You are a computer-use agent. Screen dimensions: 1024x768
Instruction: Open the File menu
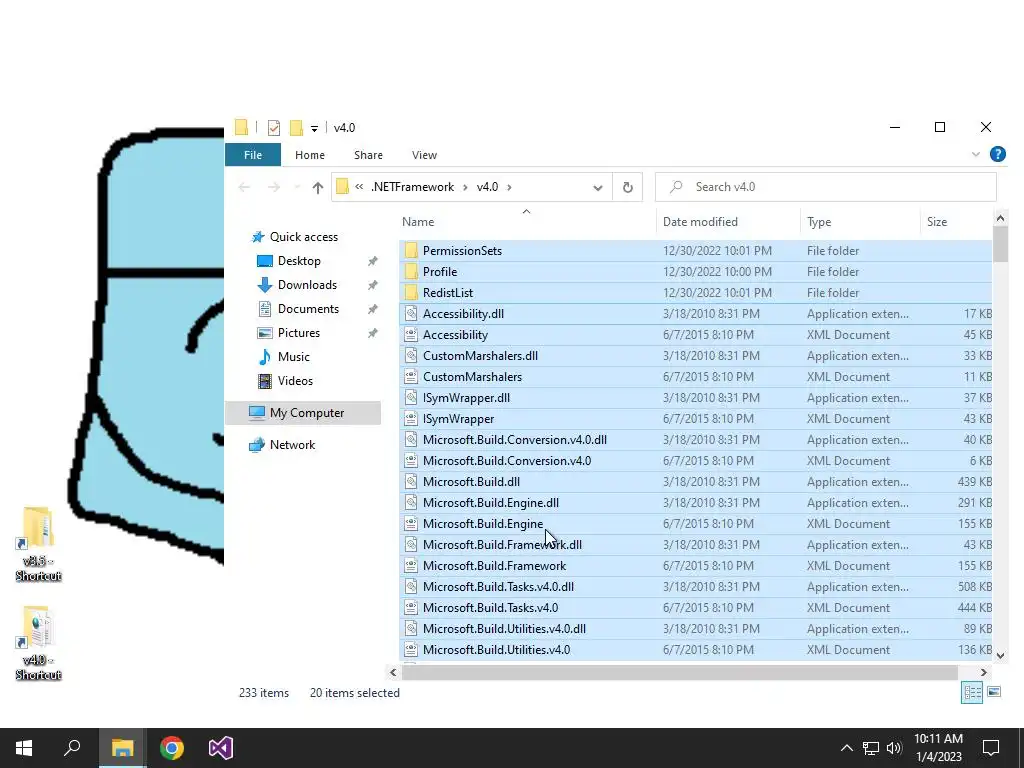pos(253,155)
